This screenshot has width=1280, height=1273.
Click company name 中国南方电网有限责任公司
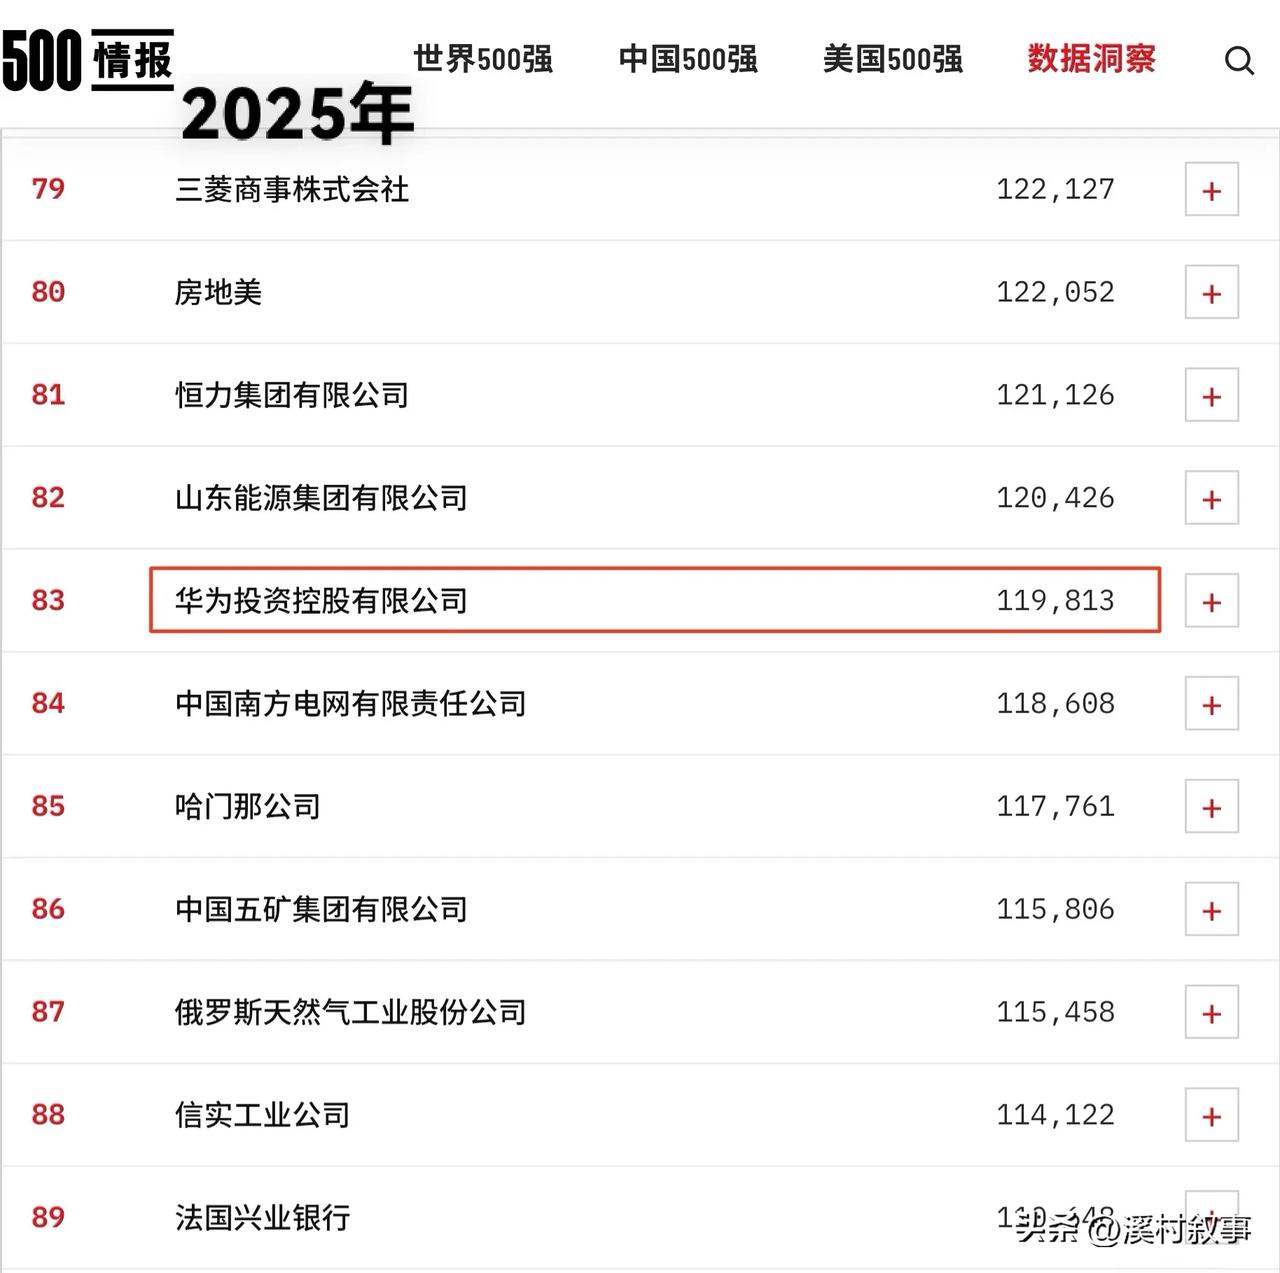pos(350,704)
